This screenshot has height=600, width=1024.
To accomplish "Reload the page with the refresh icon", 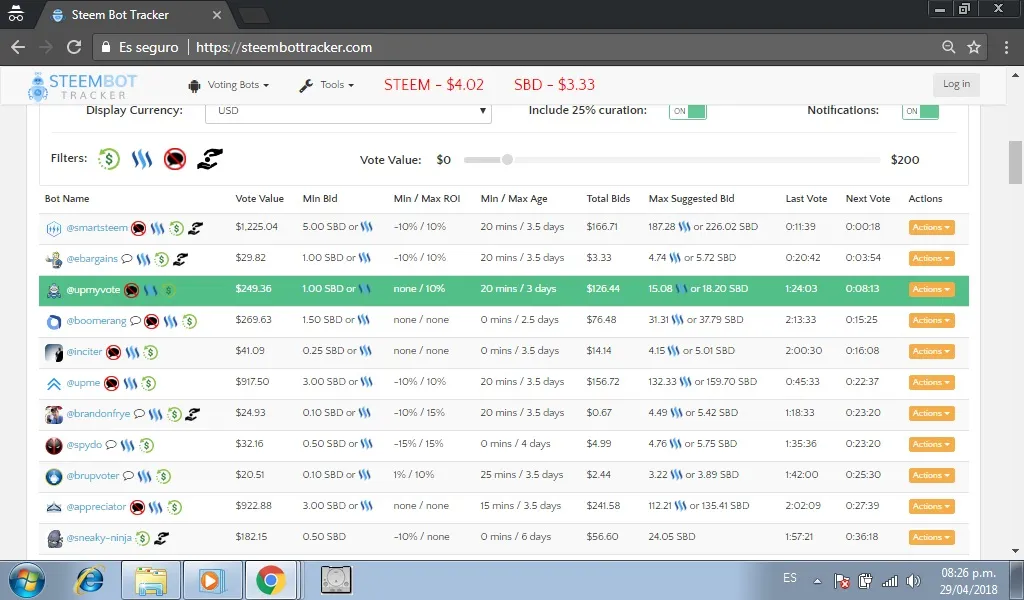I will click(74, 47).
